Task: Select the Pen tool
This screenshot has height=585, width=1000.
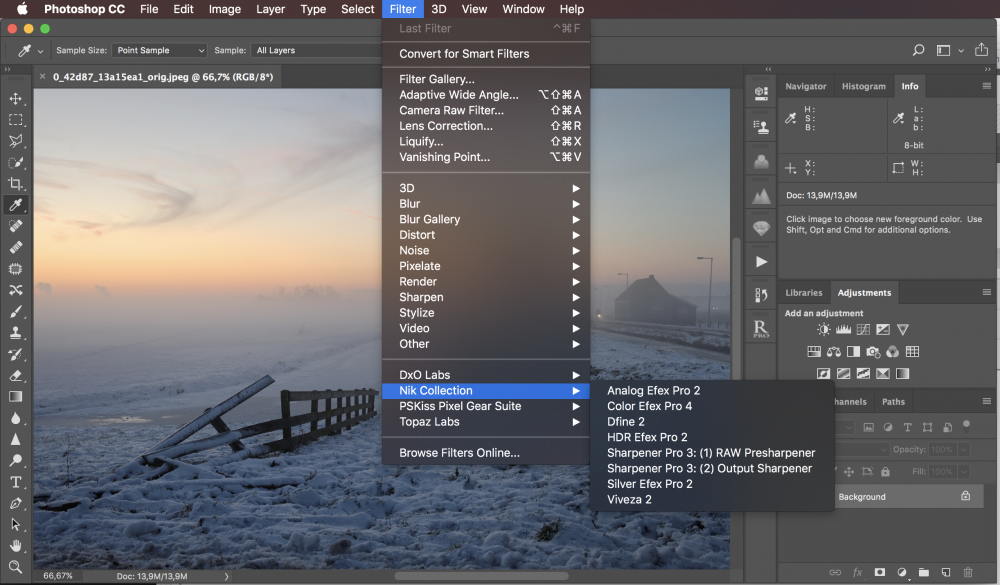Action: tap(15, 503)
